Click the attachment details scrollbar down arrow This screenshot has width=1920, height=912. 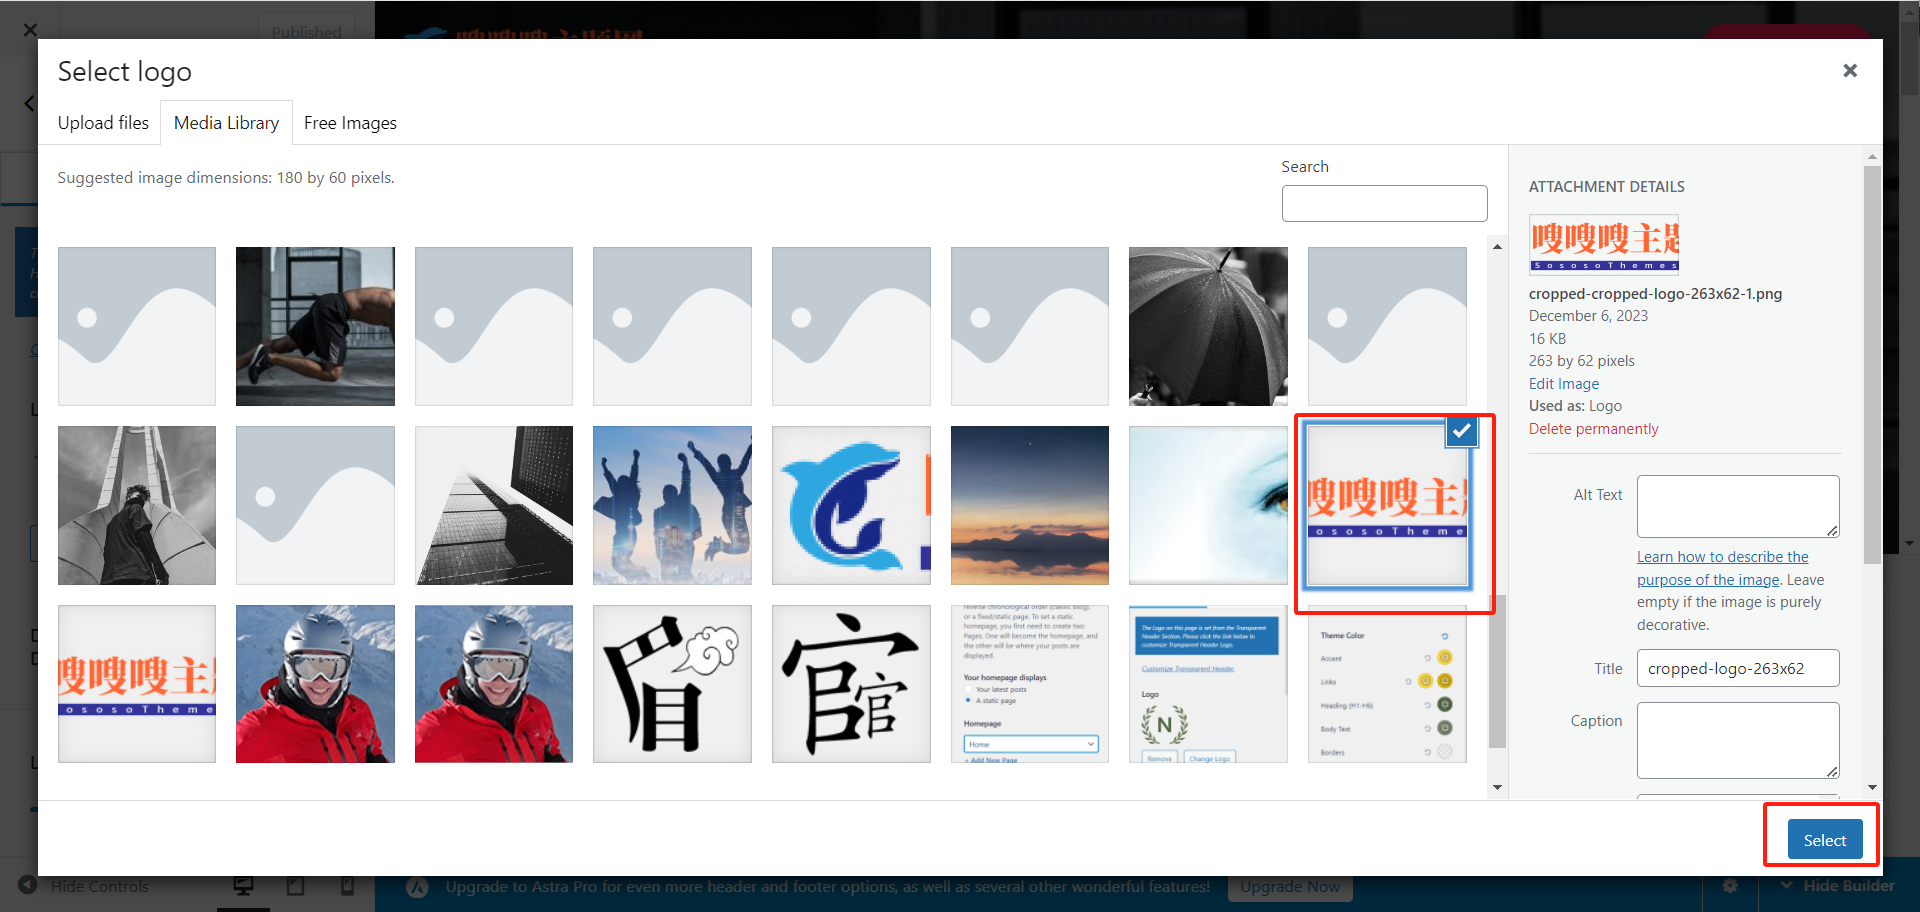[1872, 787]
